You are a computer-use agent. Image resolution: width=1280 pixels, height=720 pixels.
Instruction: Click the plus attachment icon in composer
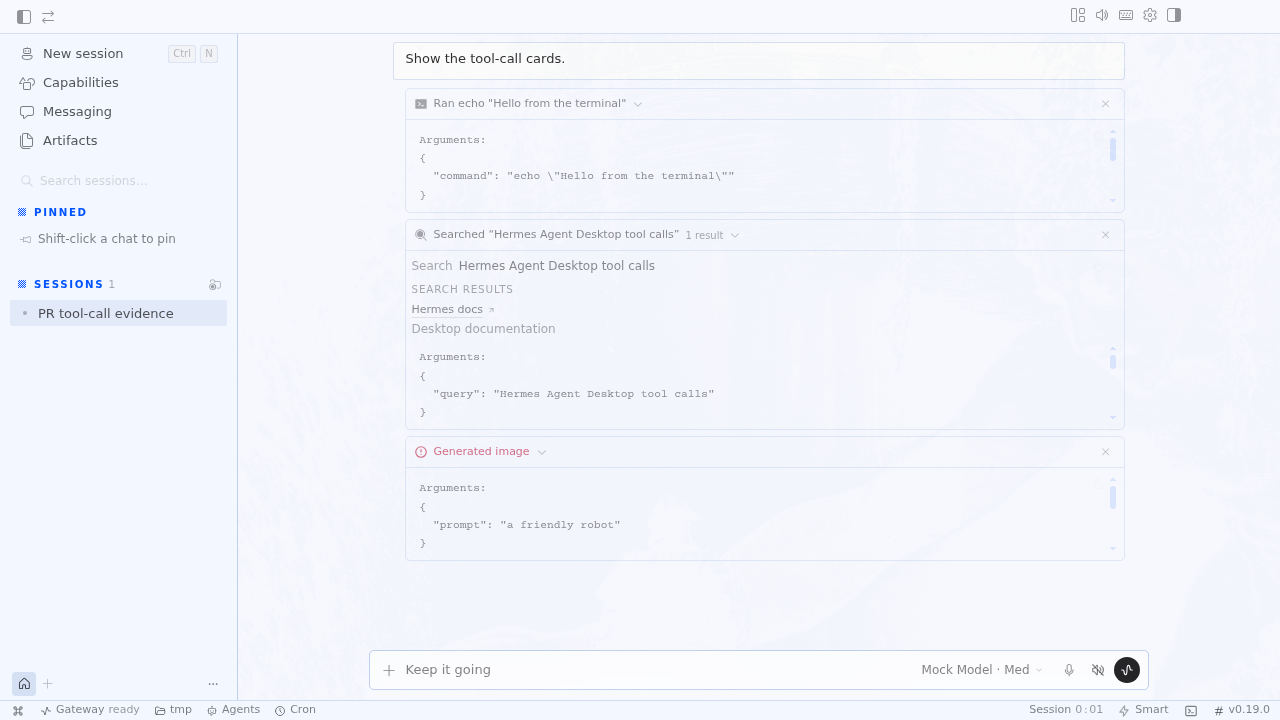pyautogui.click(x=389, y=670)
